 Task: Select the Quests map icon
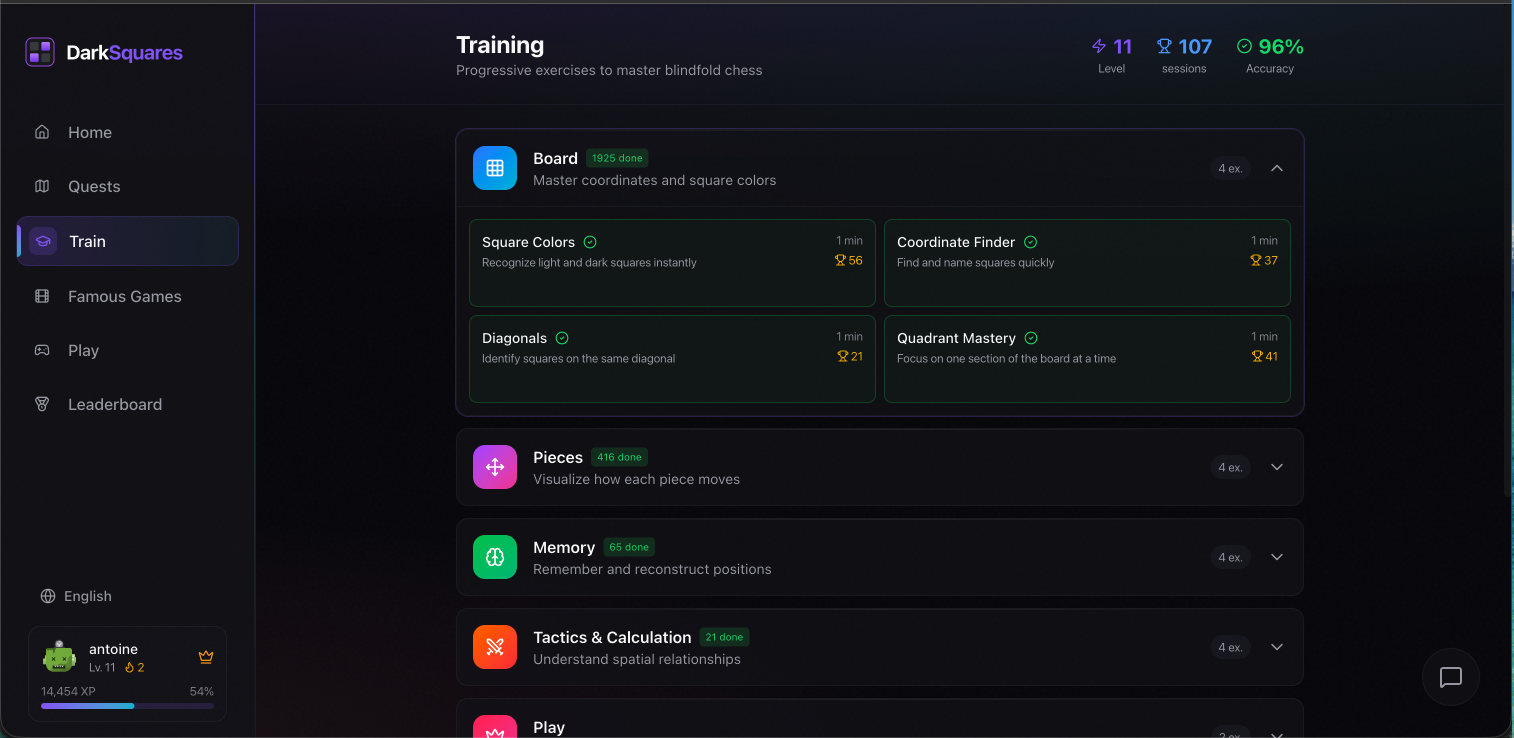pyautogui.click(x=42, y=186)
